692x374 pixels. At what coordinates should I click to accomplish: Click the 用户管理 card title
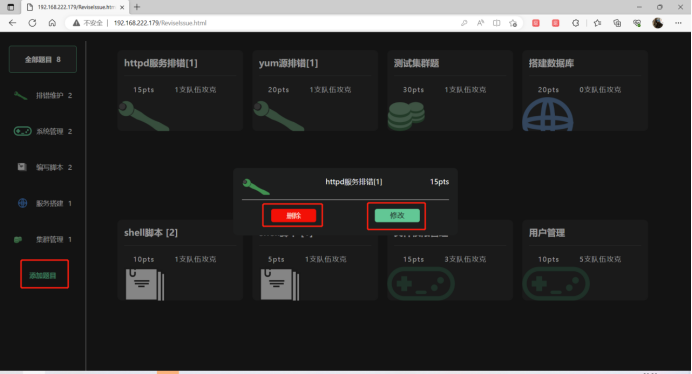tap(547, 233)
